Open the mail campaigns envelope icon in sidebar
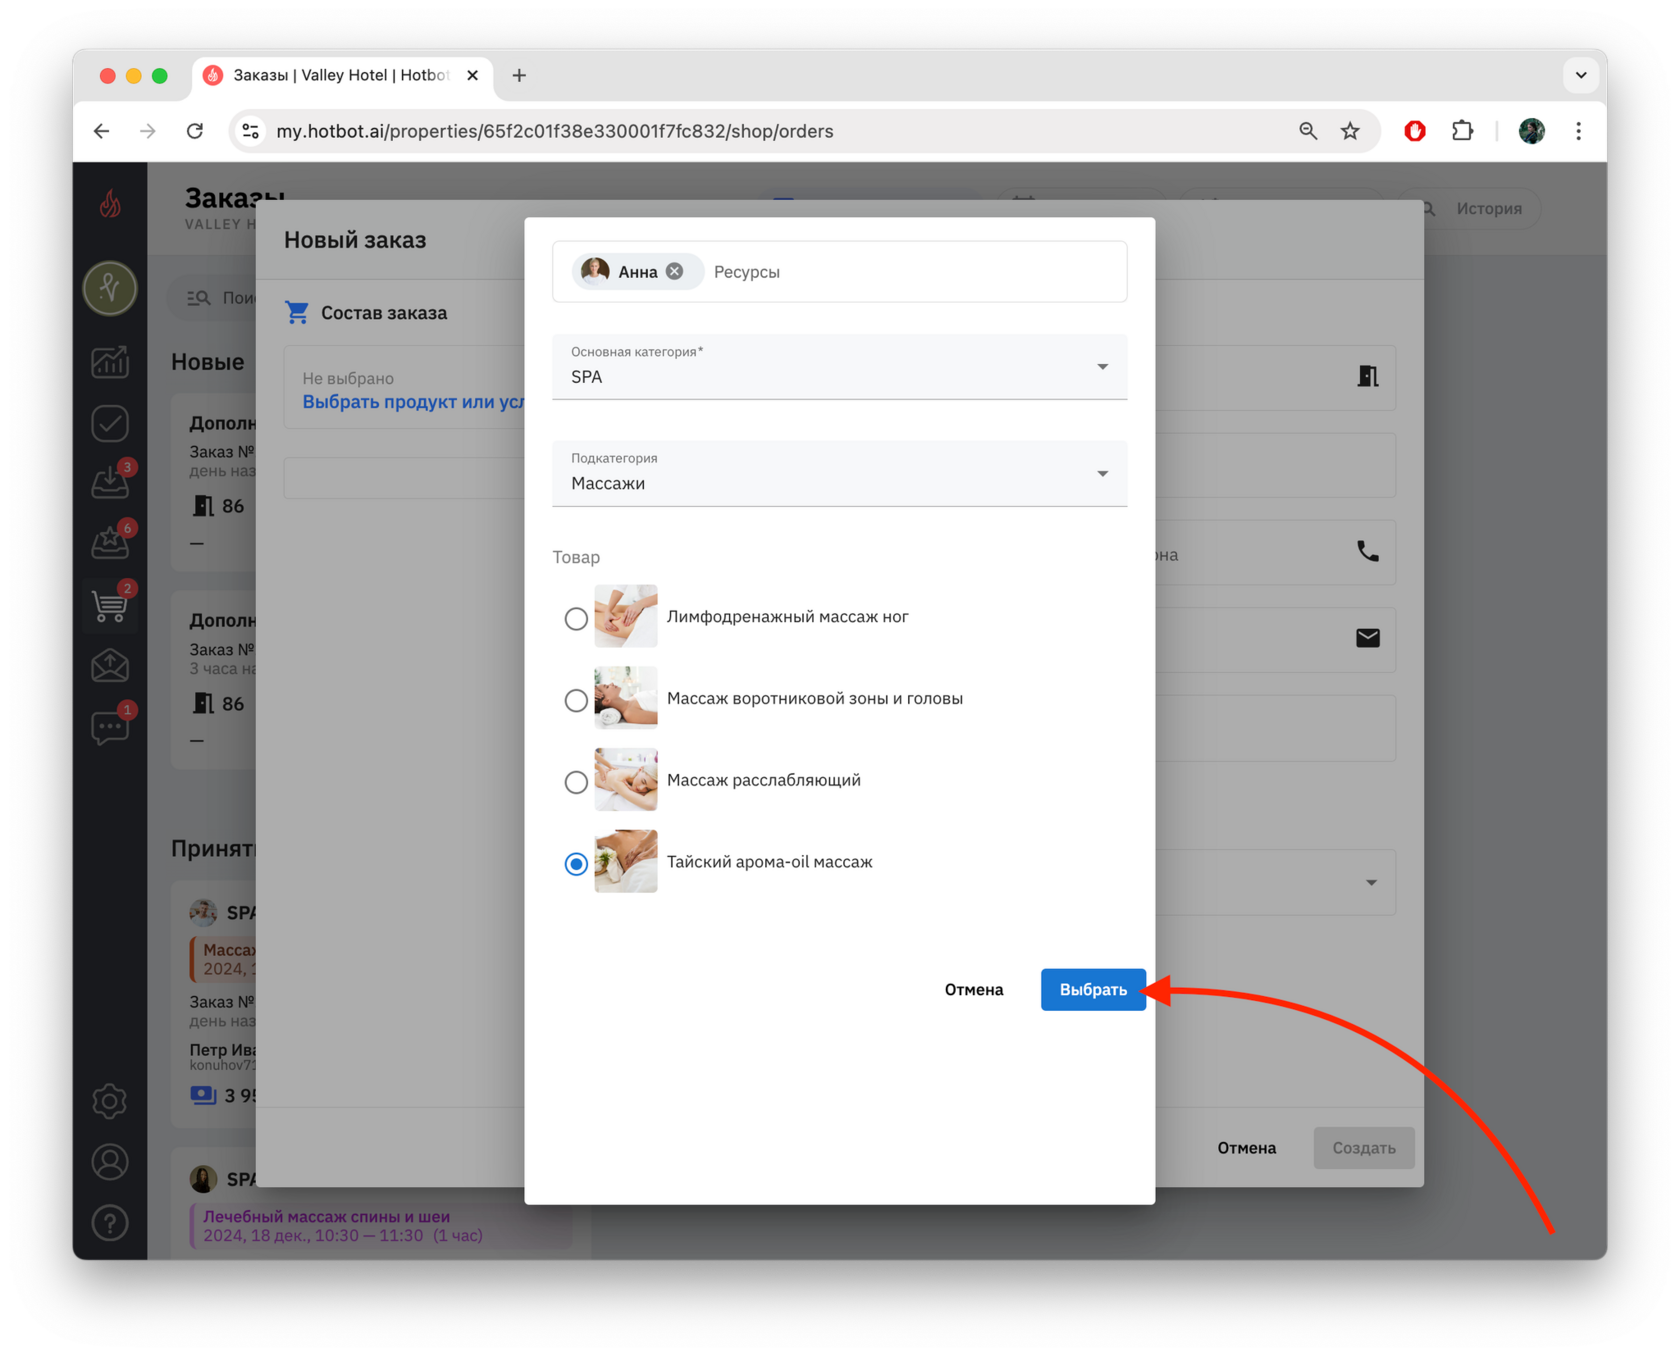This screenshot has height=1356, width=1680. [110, 665]
